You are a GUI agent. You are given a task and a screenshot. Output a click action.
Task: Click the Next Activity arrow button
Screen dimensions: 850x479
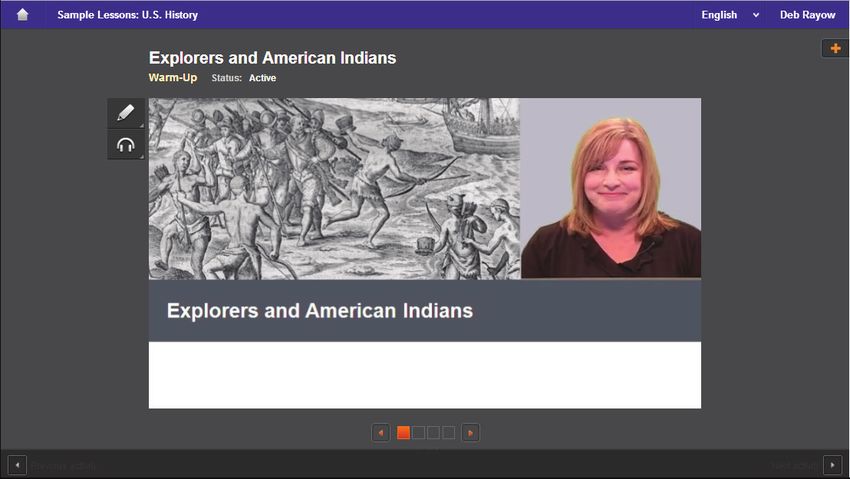tap(832, 465)
